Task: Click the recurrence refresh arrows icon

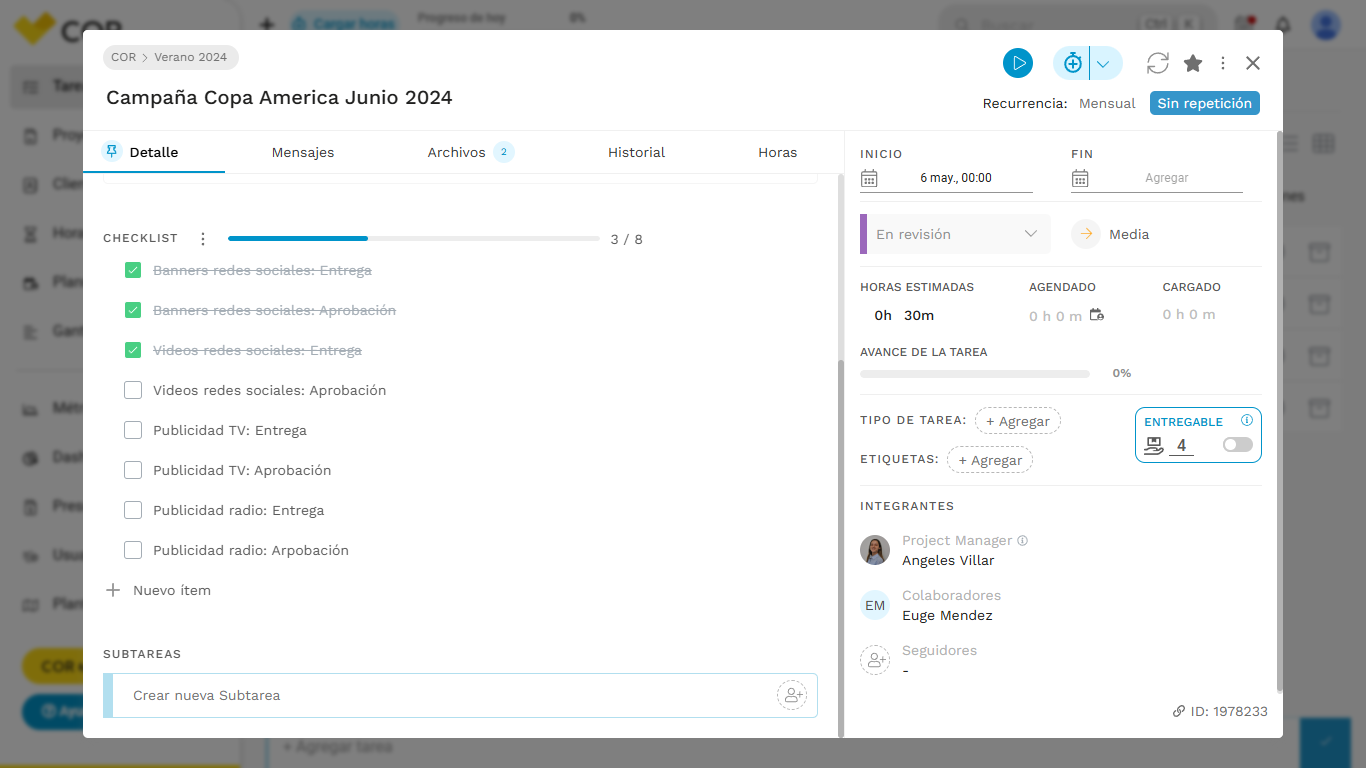Action: coord(1158,63)
